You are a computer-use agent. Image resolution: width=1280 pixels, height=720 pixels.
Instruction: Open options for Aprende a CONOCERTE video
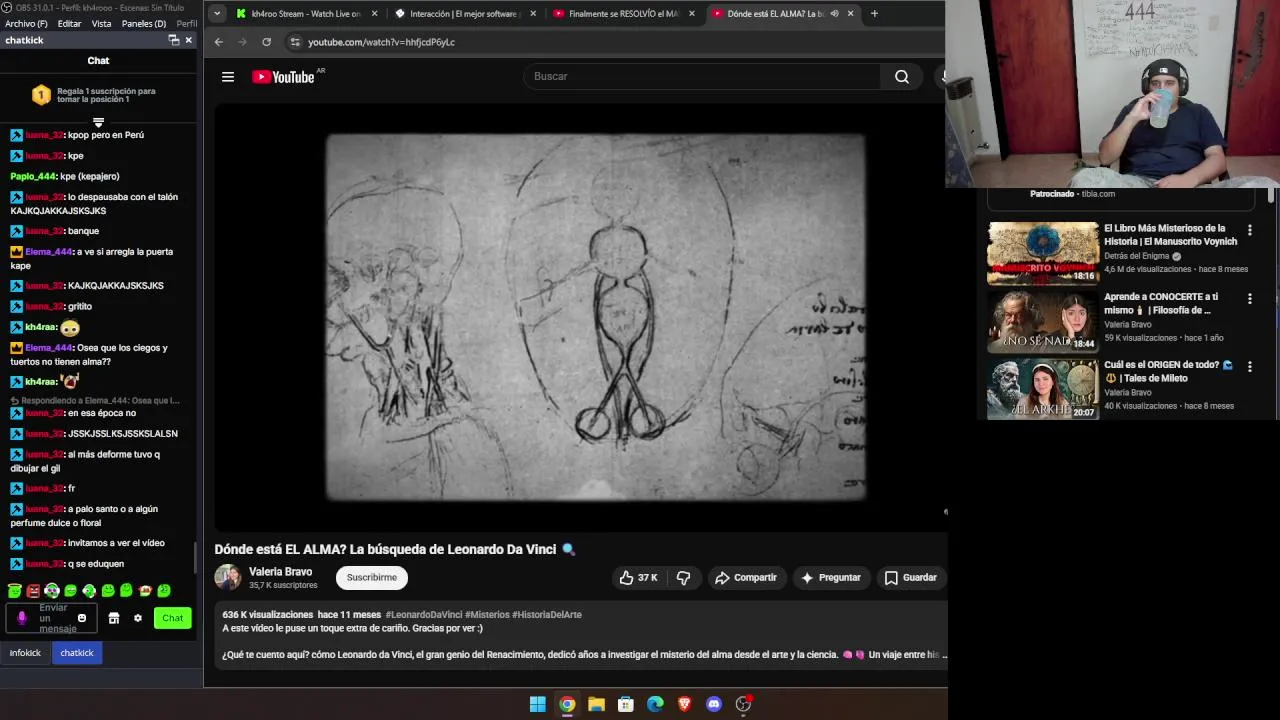point(1249,299)
